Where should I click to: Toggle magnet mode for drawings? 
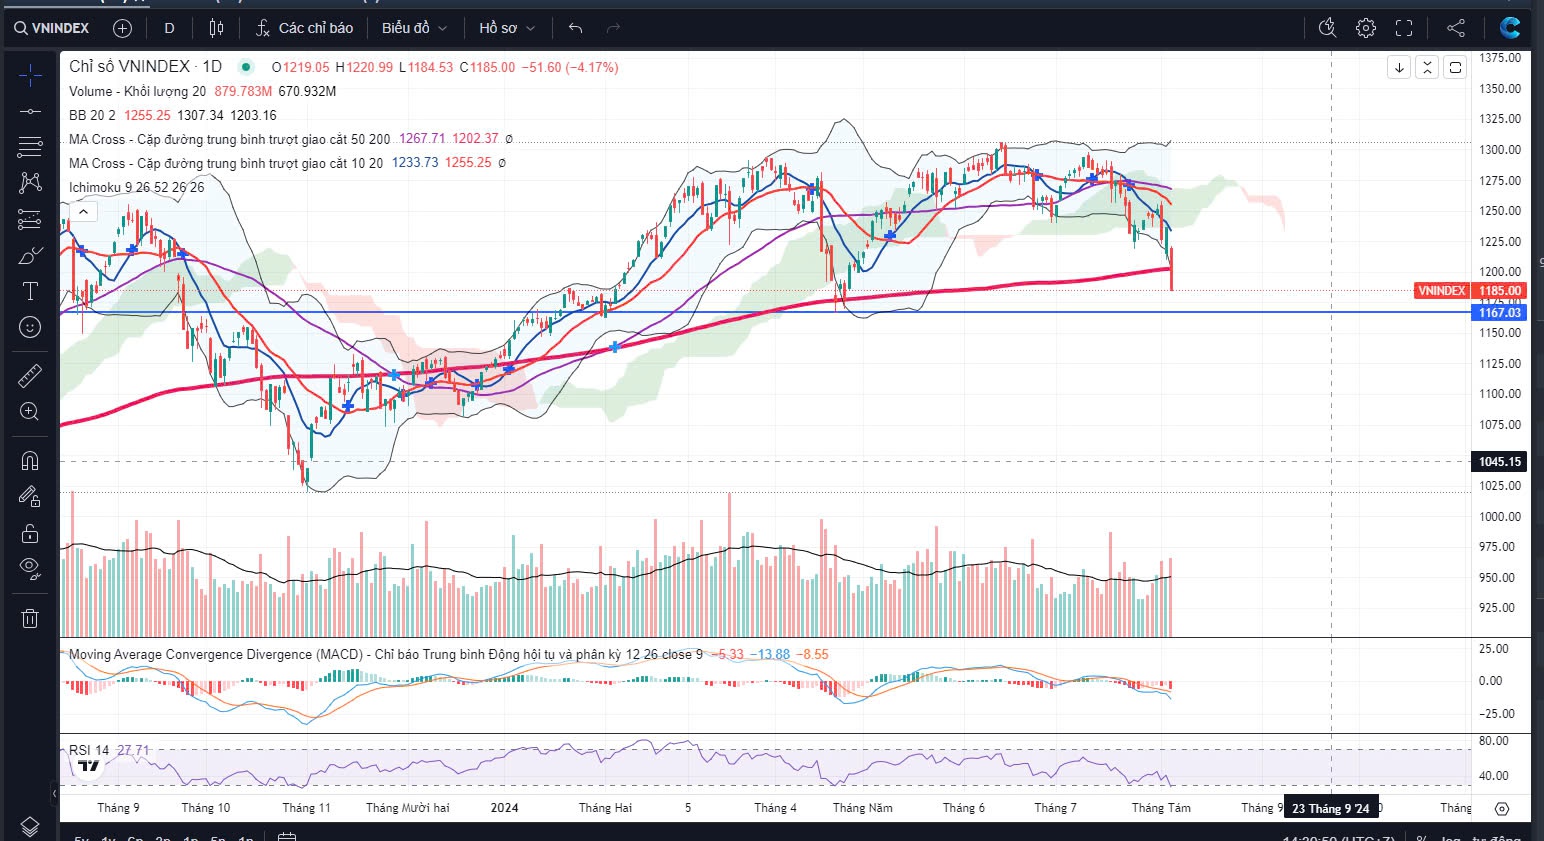[x=30, y=460]
